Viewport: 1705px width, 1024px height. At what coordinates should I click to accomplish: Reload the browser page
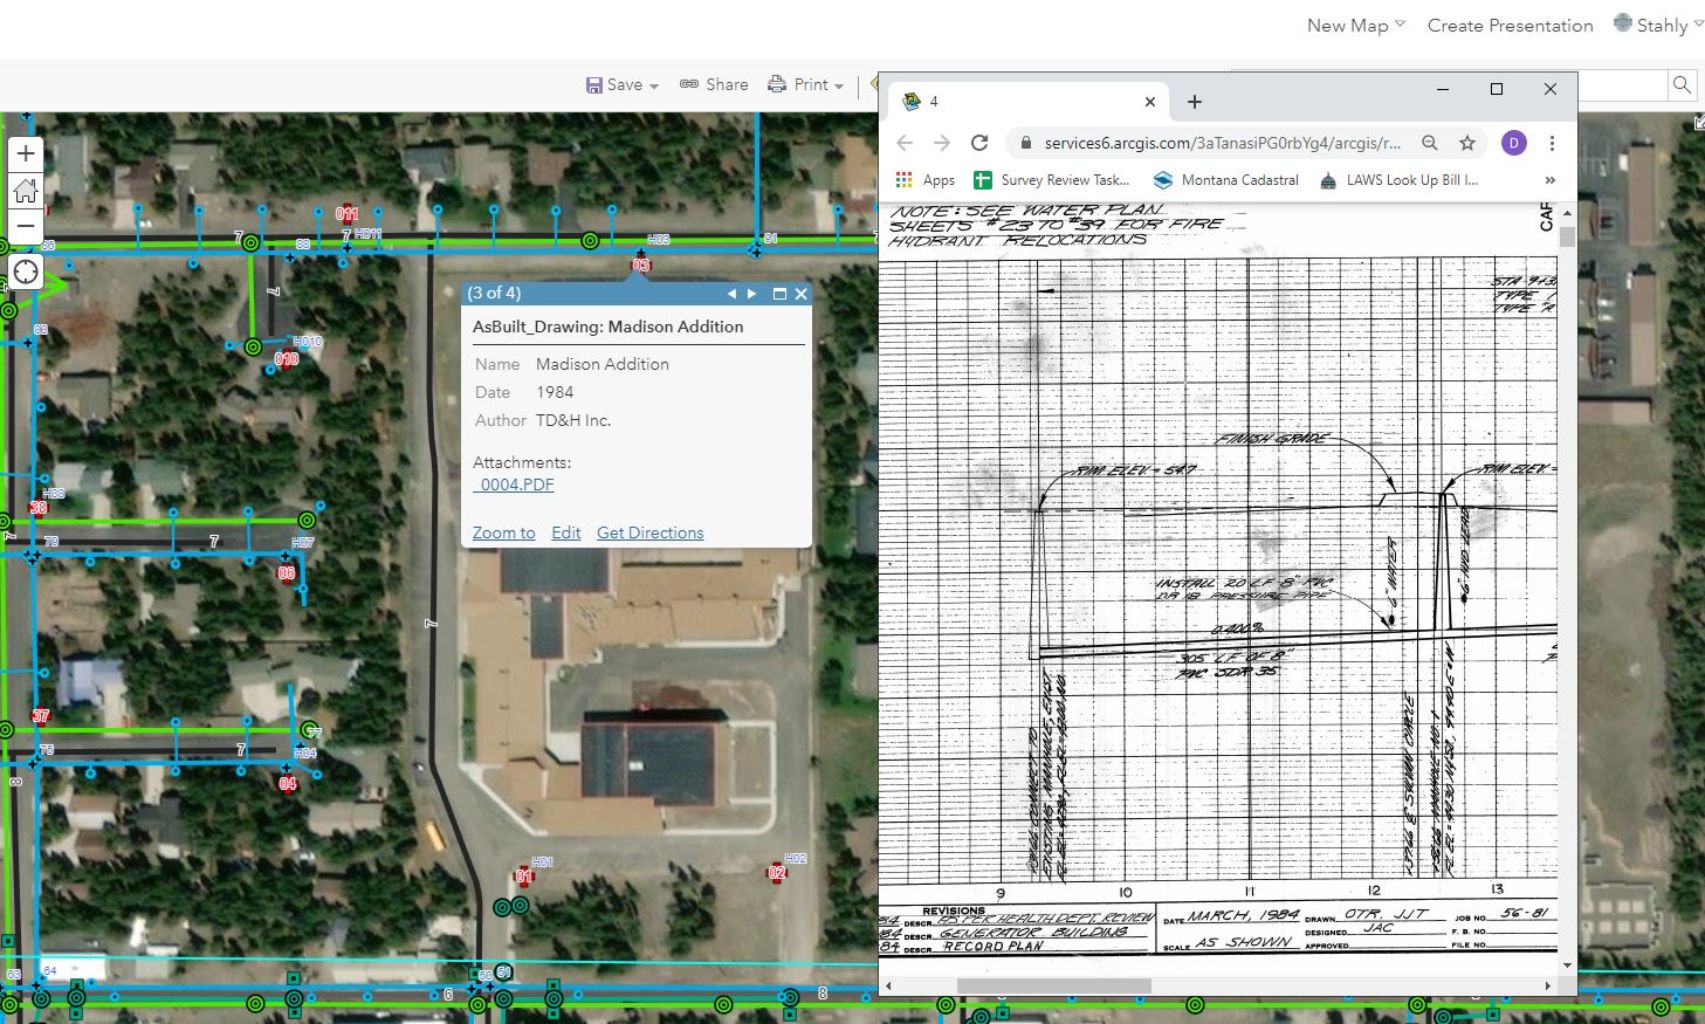pyautogui.click(x=979, y=143)
